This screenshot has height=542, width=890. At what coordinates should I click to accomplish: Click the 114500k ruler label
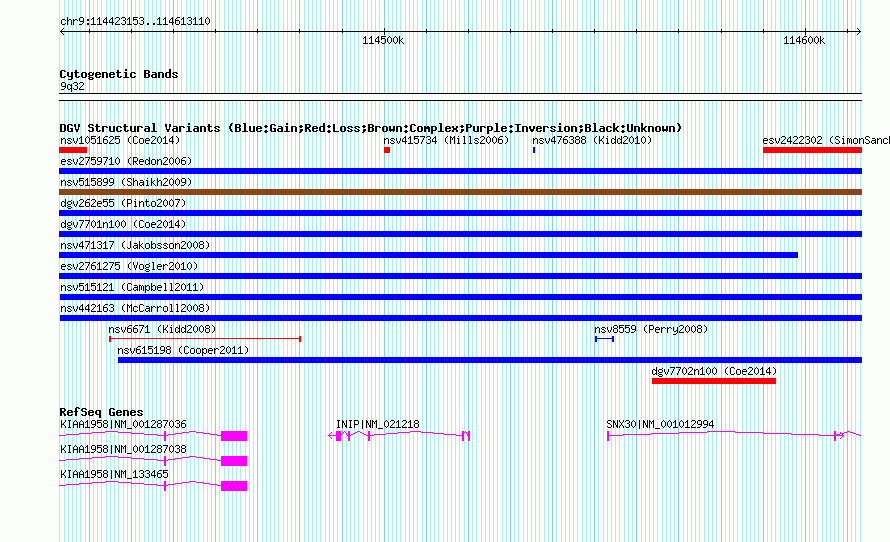pos(383,40)
